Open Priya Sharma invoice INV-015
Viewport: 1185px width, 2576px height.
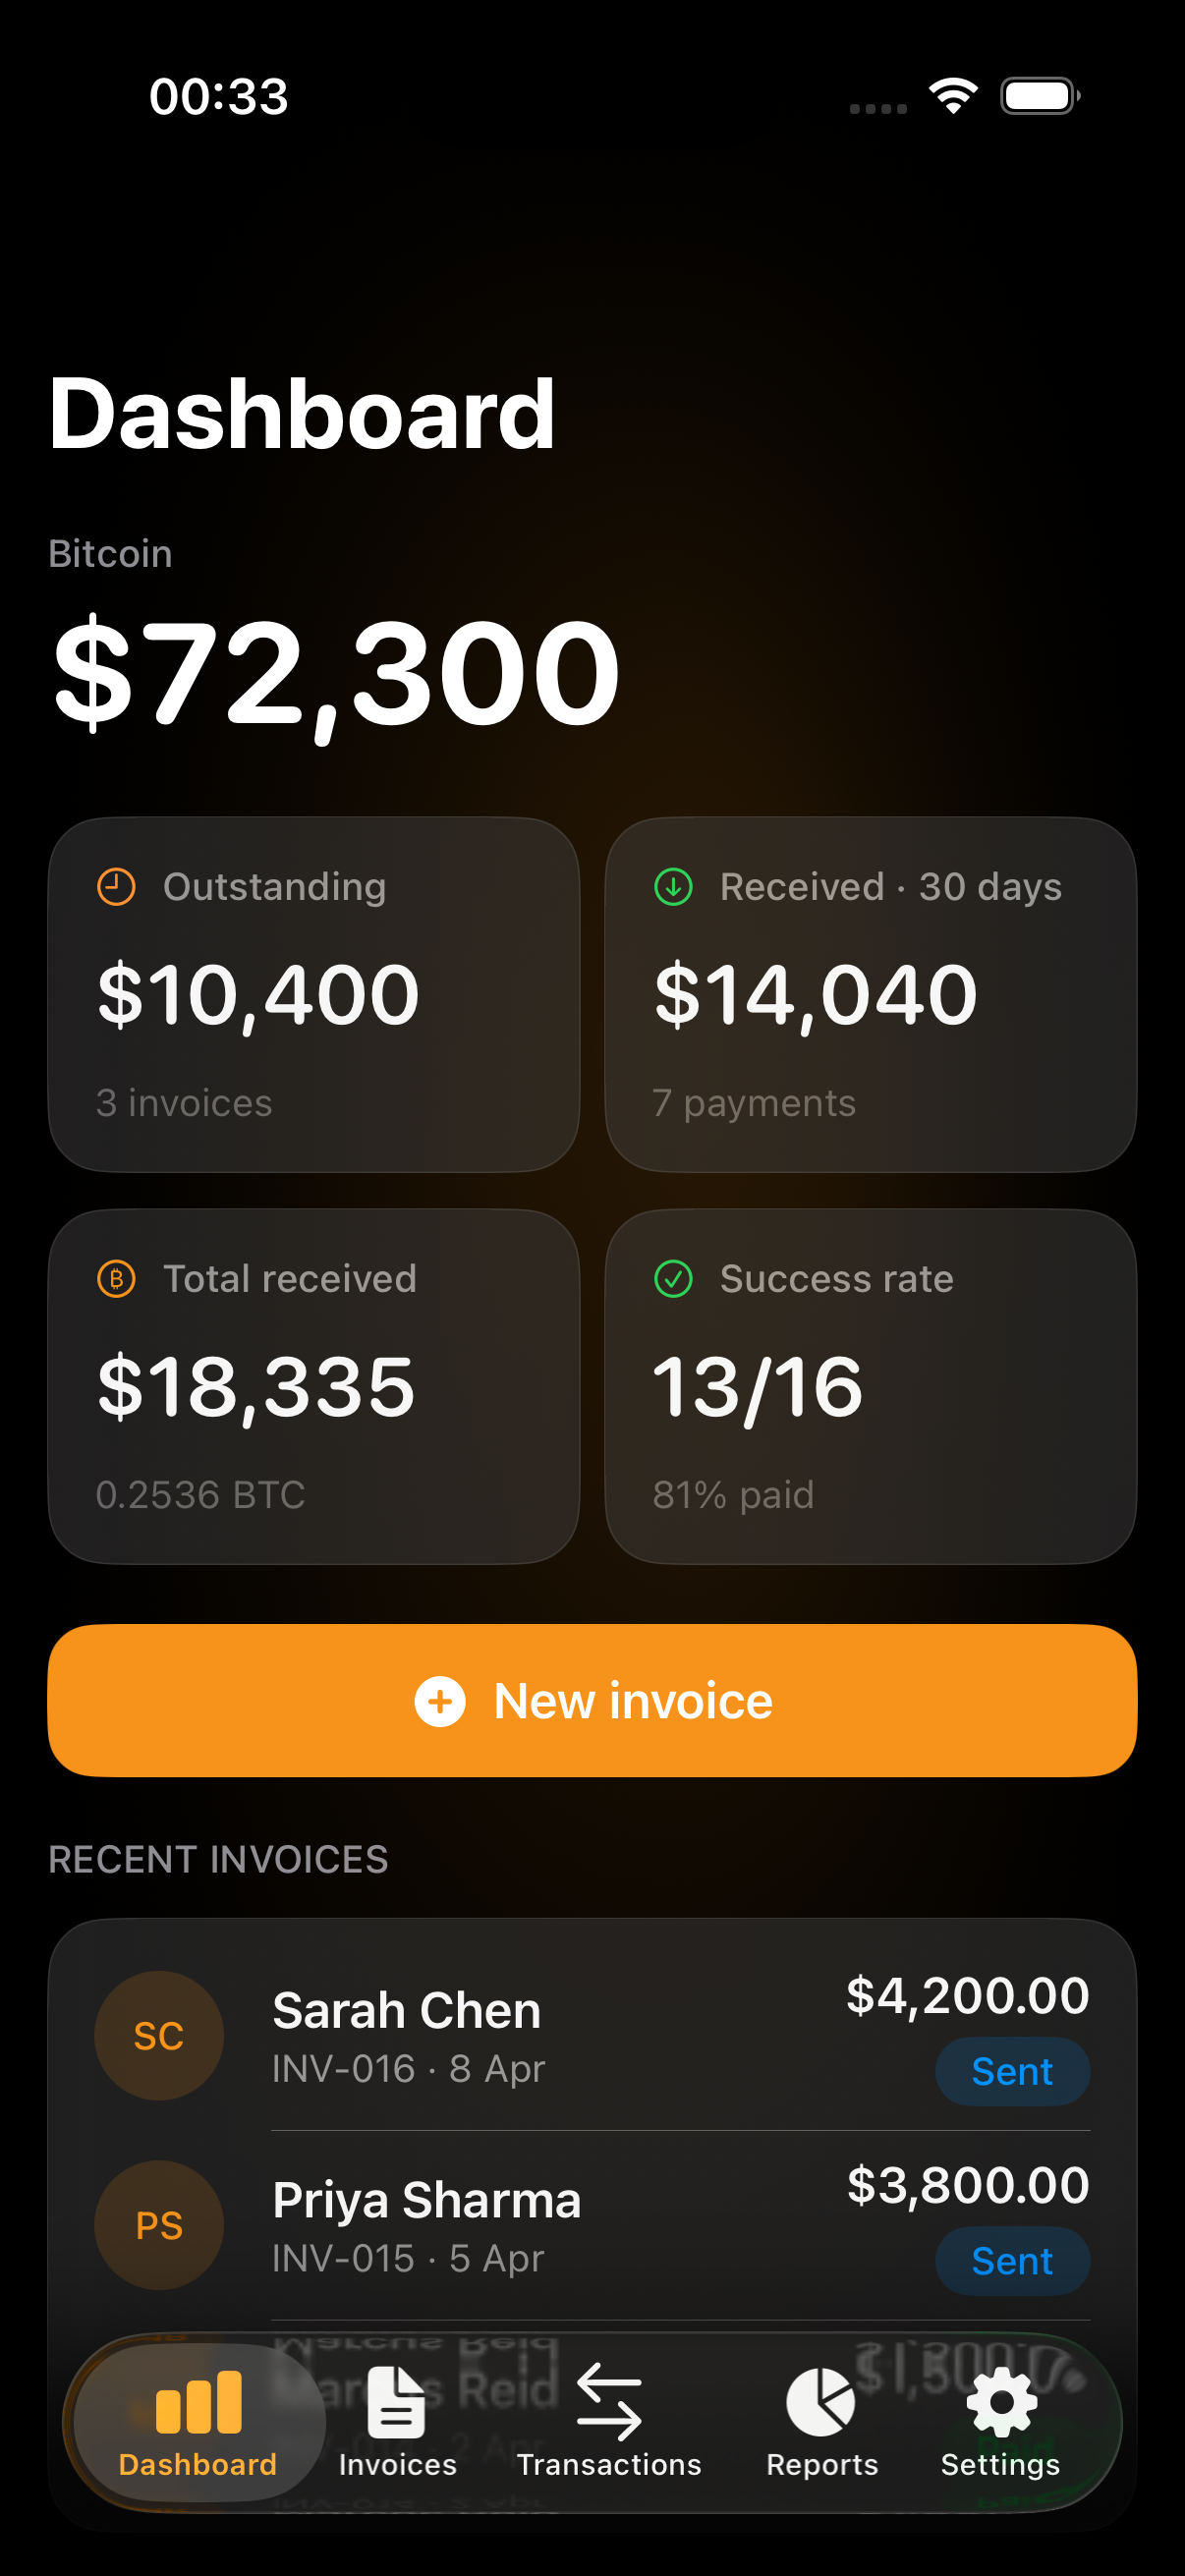pos(500,2225)
